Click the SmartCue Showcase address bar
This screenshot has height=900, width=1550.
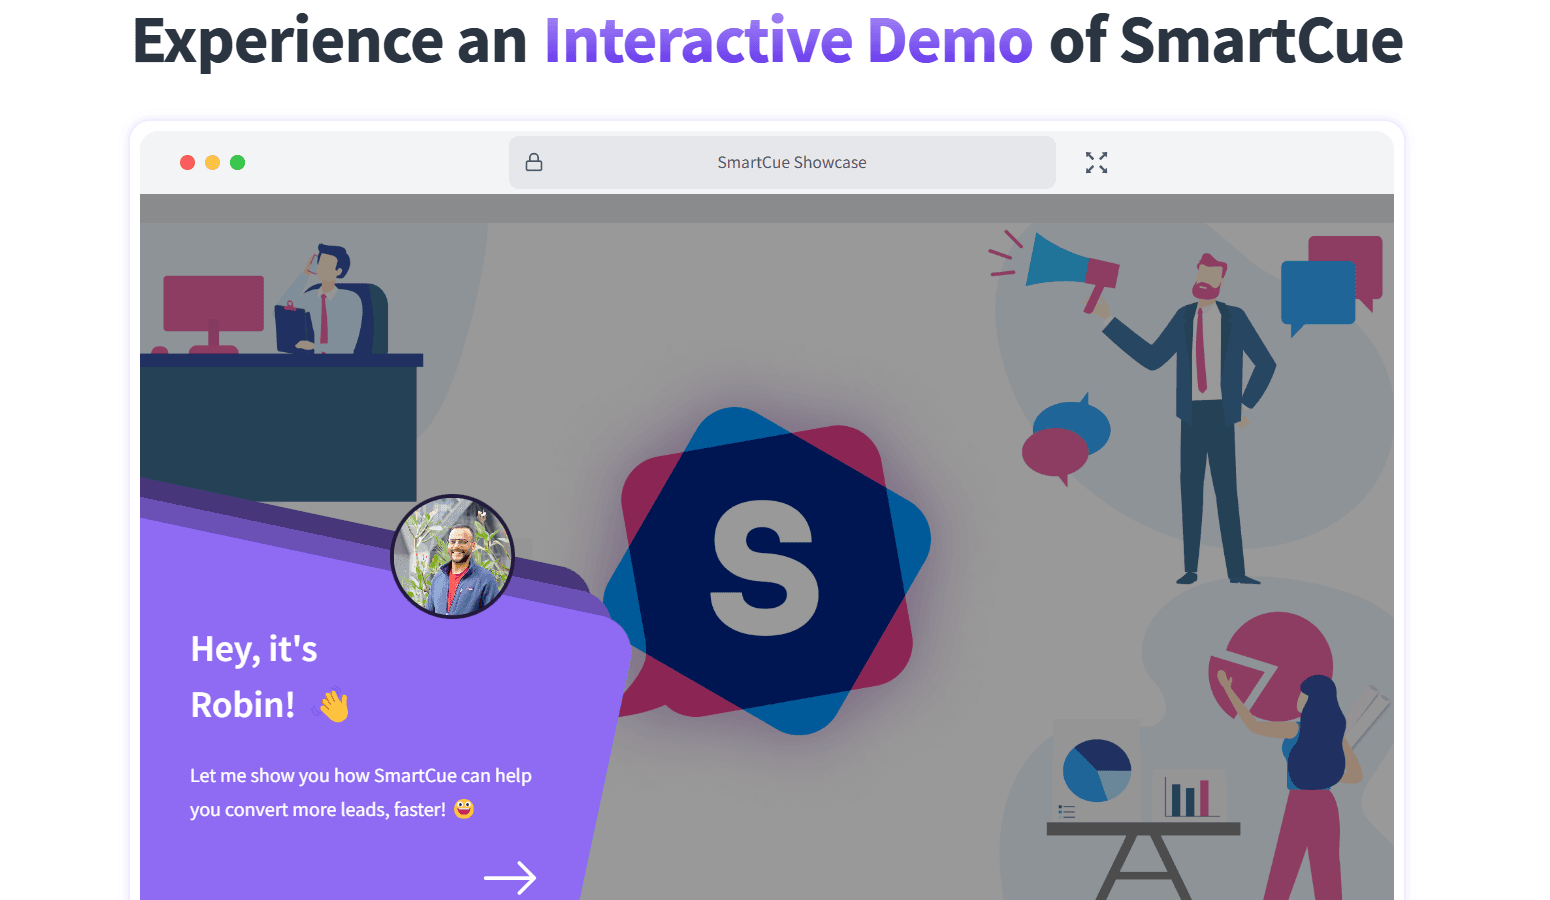[782, 162]
